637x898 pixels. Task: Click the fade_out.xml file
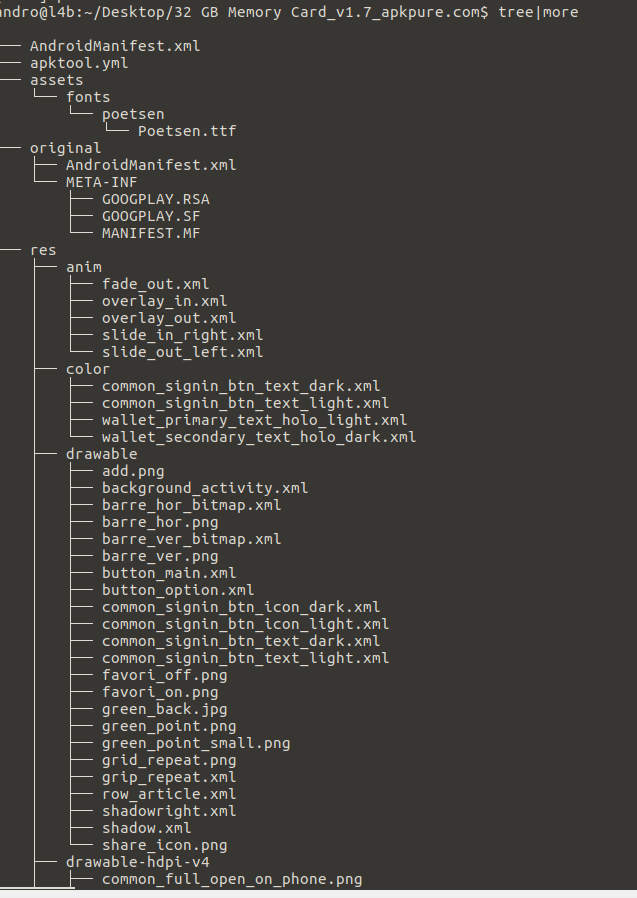(155, 284)
